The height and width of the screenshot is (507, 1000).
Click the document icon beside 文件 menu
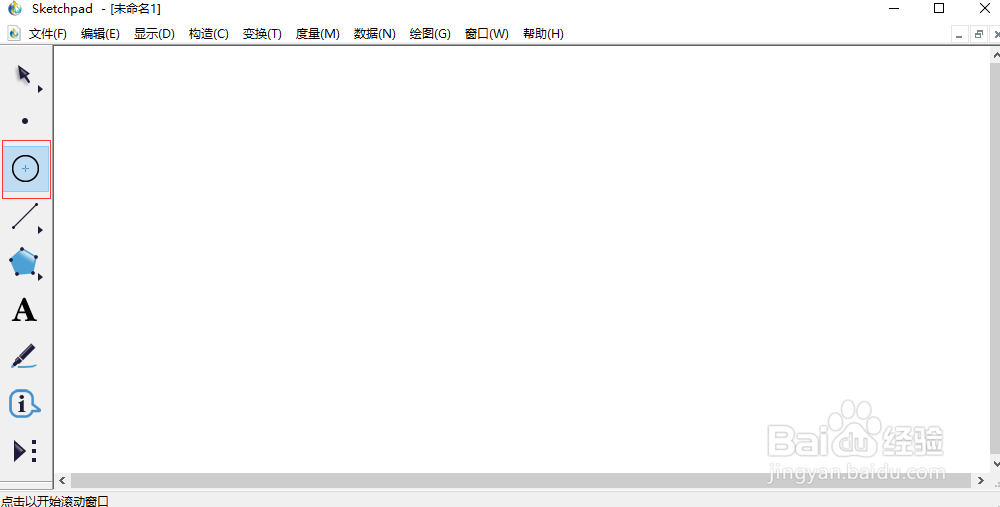[x=14, y=33]
